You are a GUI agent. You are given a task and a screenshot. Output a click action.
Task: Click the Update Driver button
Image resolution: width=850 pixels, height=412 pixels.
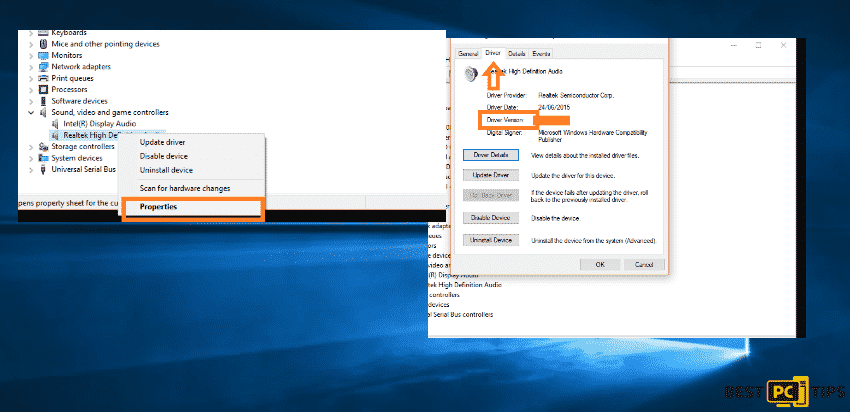tap(491, 176)
